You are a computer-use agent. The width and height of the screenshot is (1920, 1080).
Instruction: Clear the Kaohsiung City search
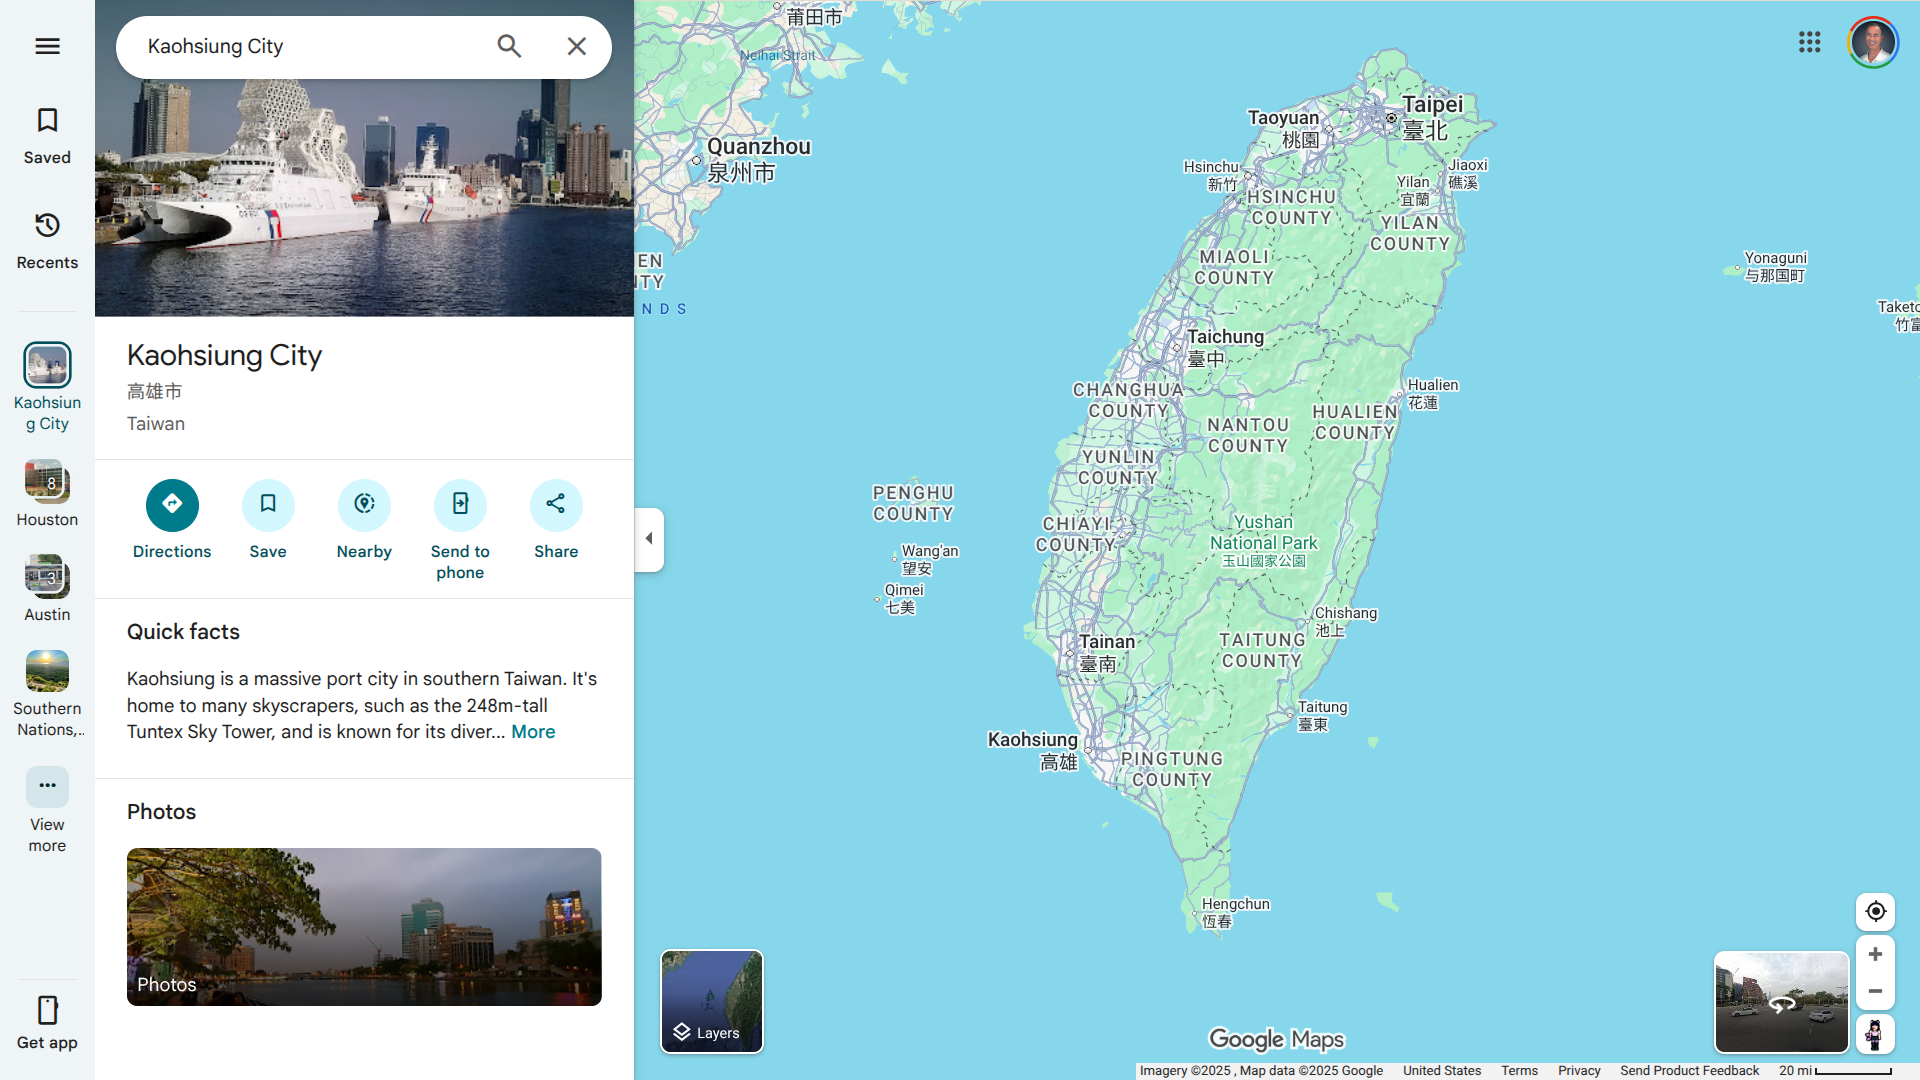pos(576,46)
